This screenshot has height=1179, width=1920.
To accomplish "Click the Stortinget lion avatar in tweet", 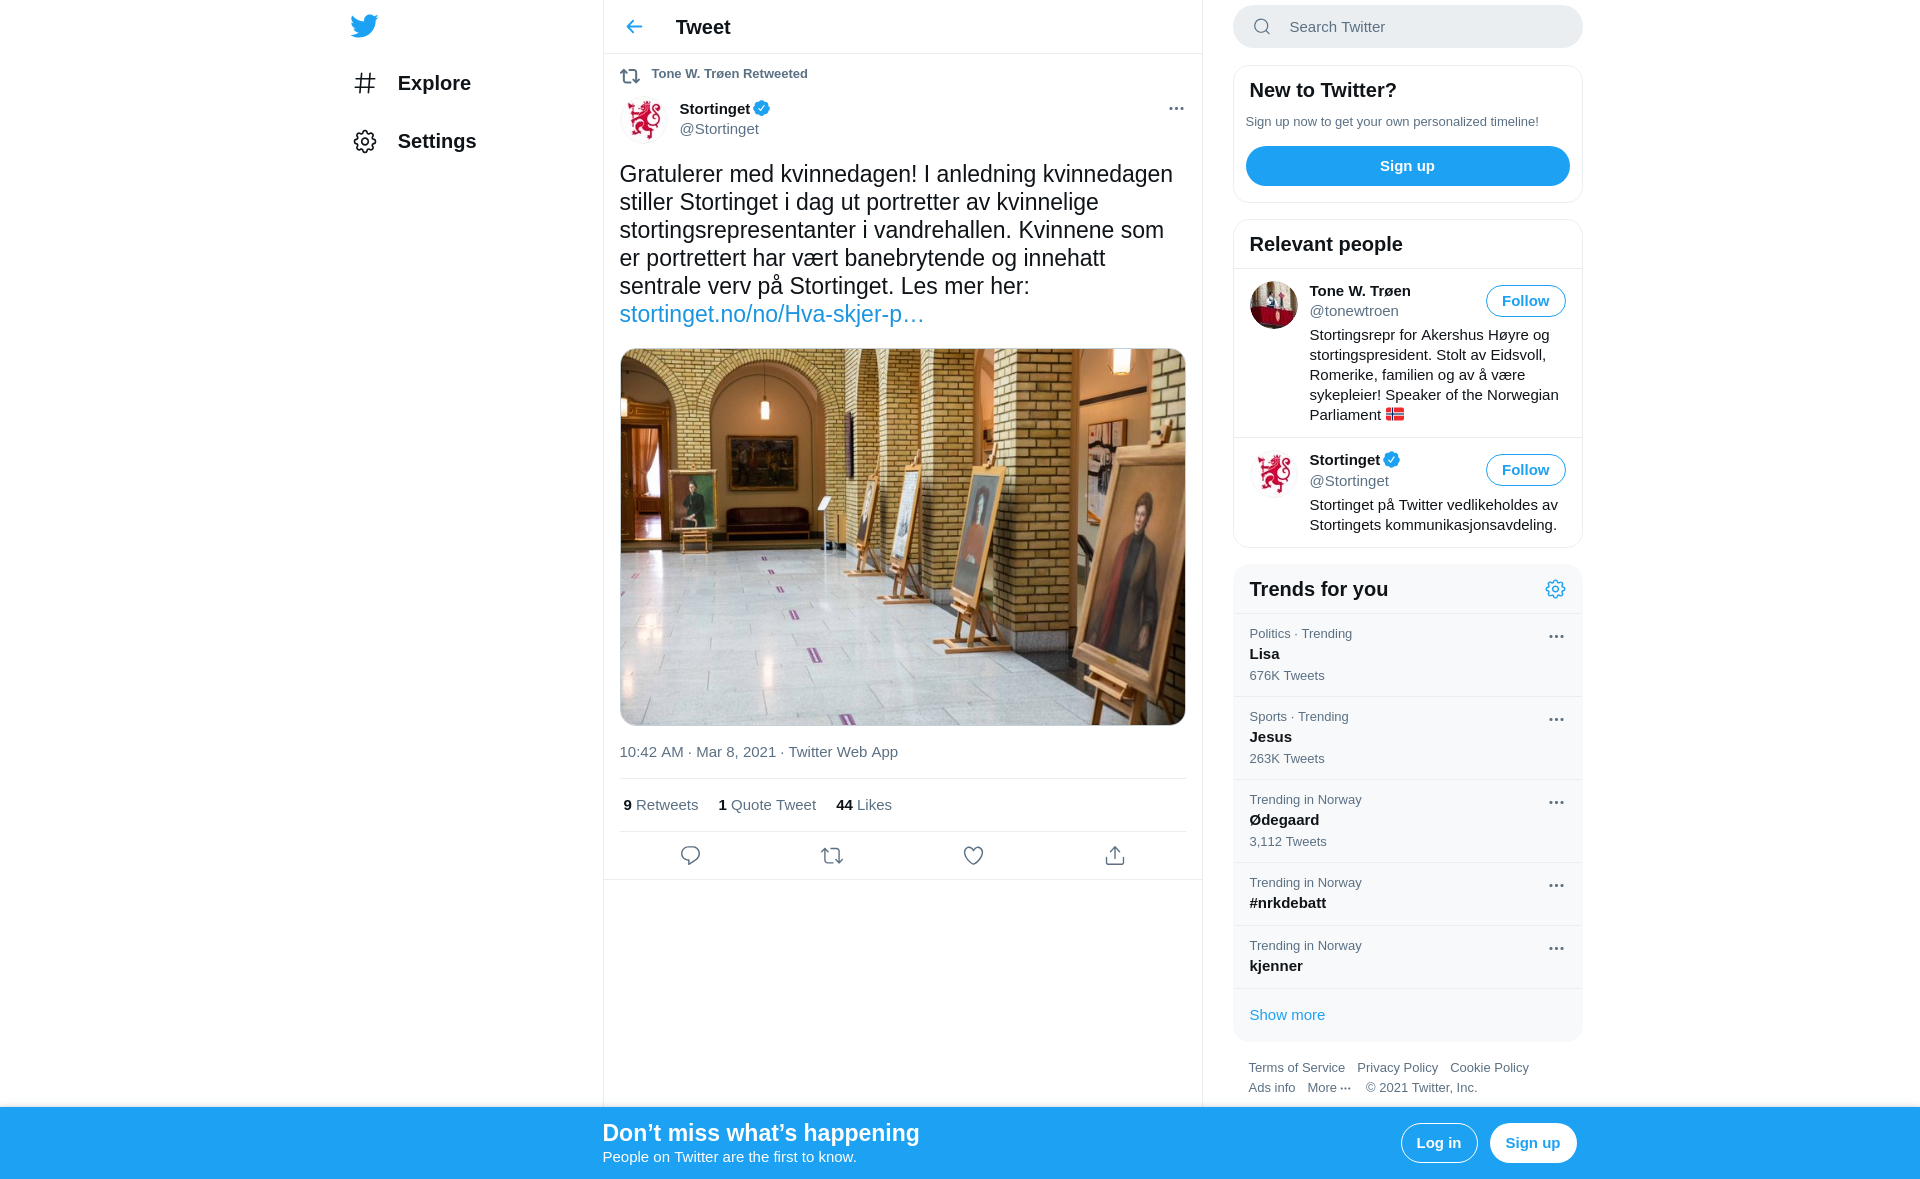I will click(644, 119).
